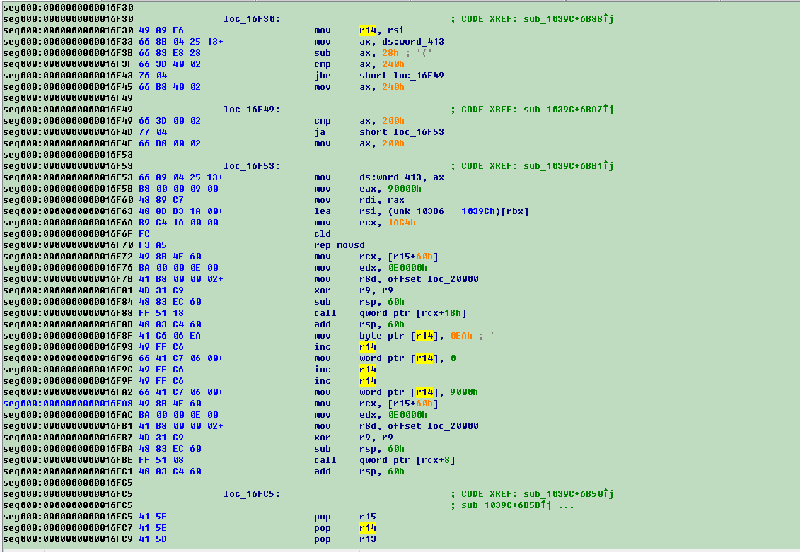800x552 pixels.
Task: Follow first CODE XREF beside loc_16FC5
Action: [568, 494]
